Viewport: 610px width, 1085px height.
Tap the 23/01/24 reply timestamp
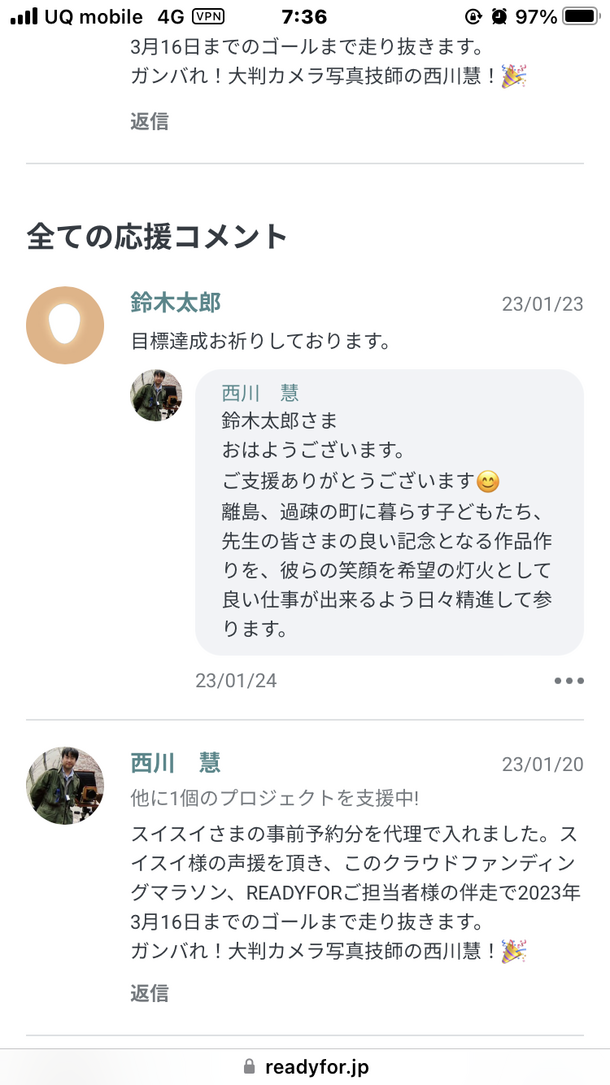click(x=236, y=681)
